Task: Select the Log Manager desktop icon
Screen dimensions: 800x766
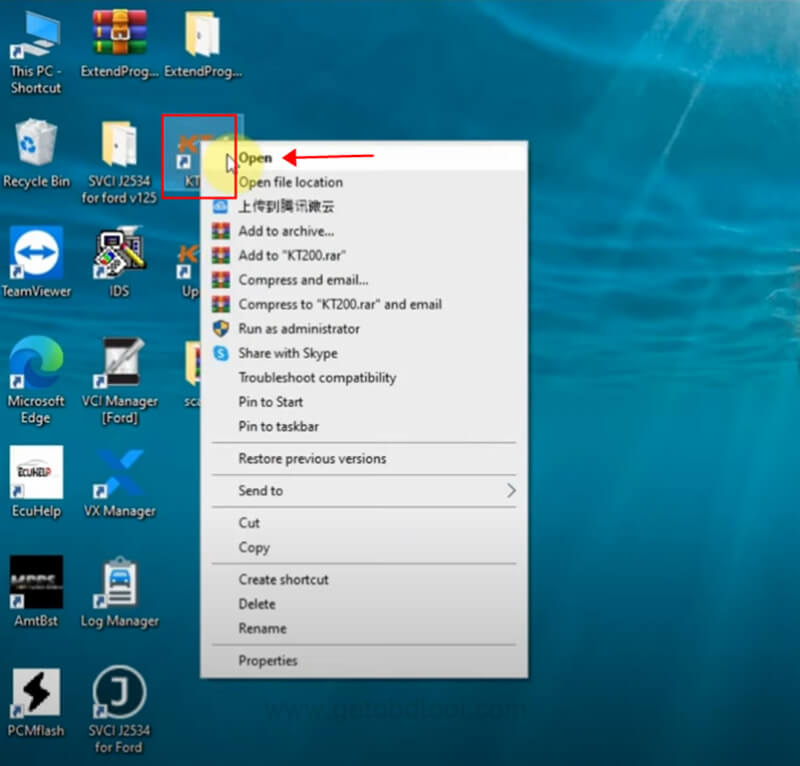Action: [x=119, y=583]
